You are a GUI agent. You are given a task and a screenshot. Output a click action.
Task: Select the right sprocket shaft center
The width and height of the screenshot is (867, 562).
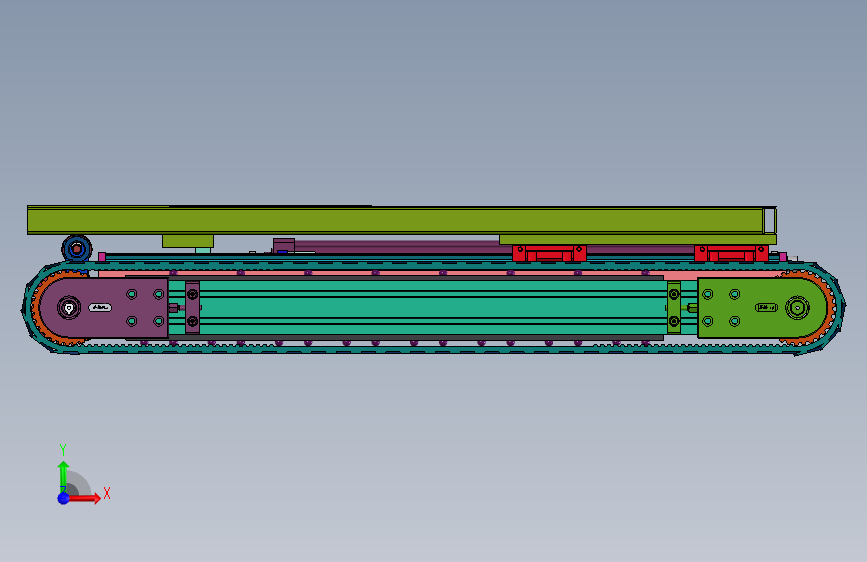click(x=797, y=308)
